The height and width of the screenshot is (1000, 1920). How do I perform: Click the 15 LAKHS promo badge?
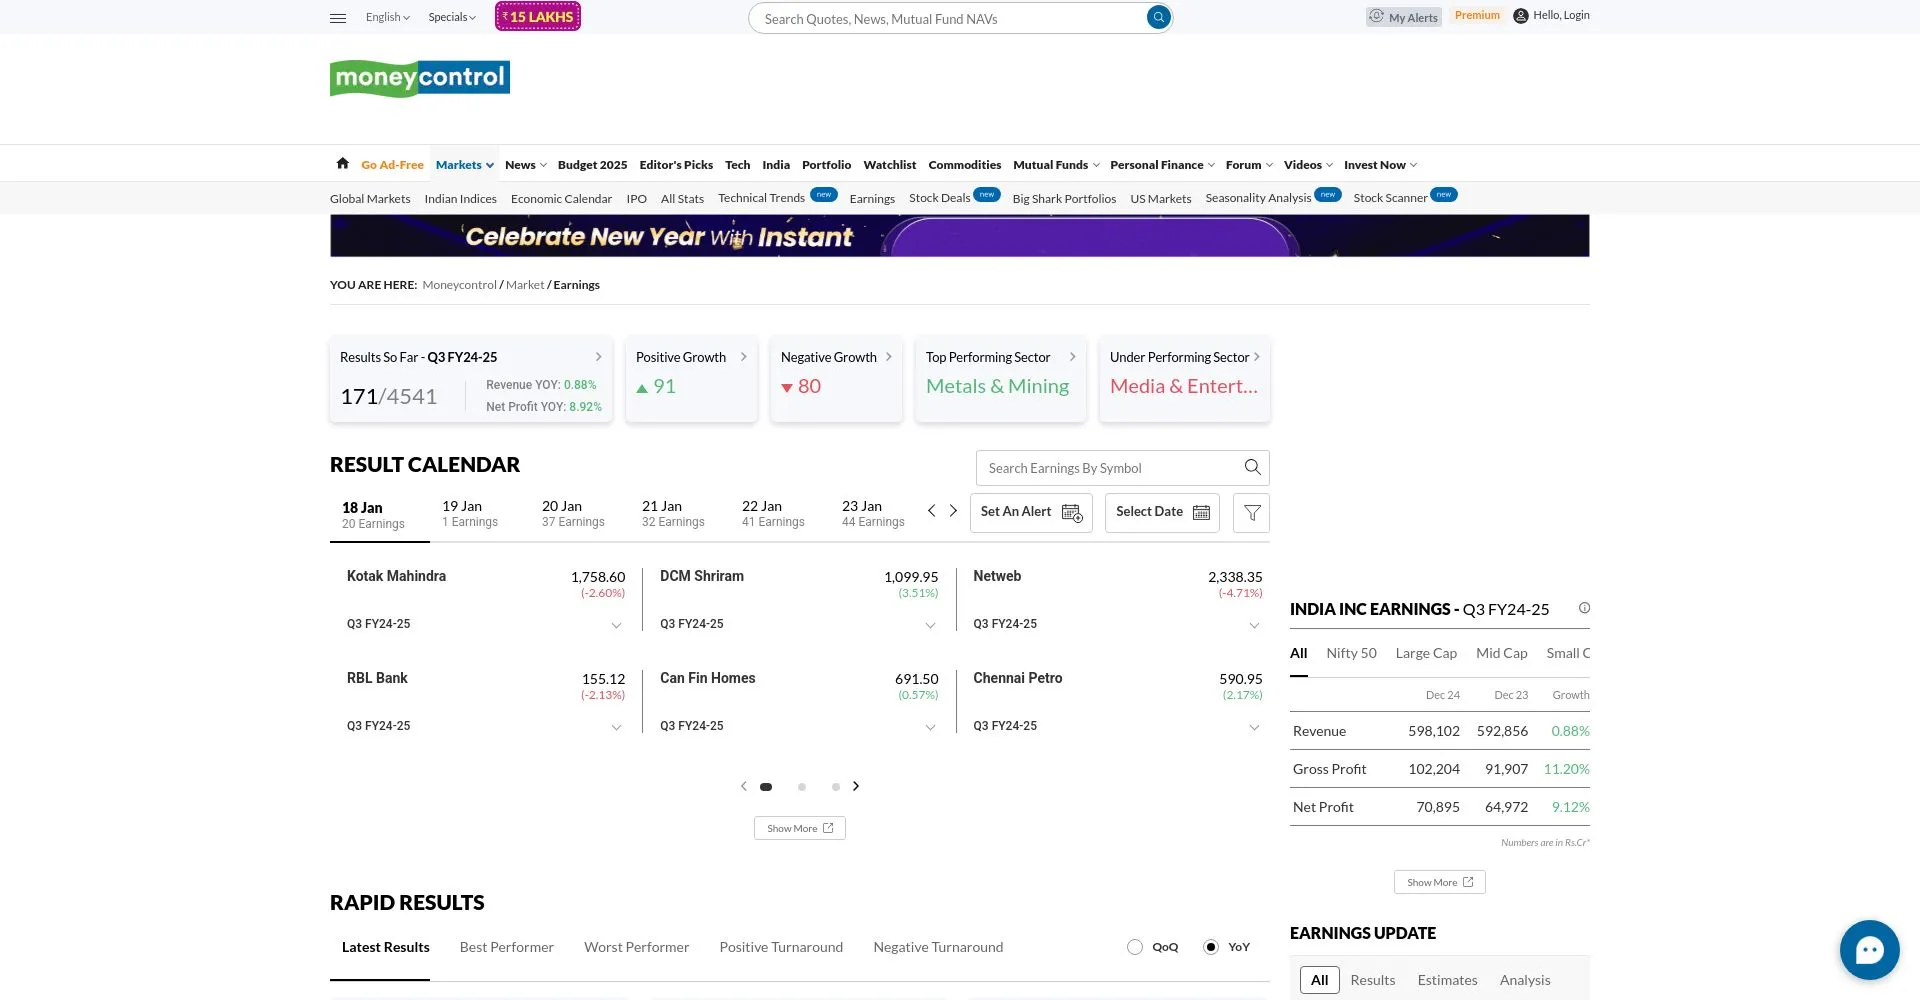538,17
